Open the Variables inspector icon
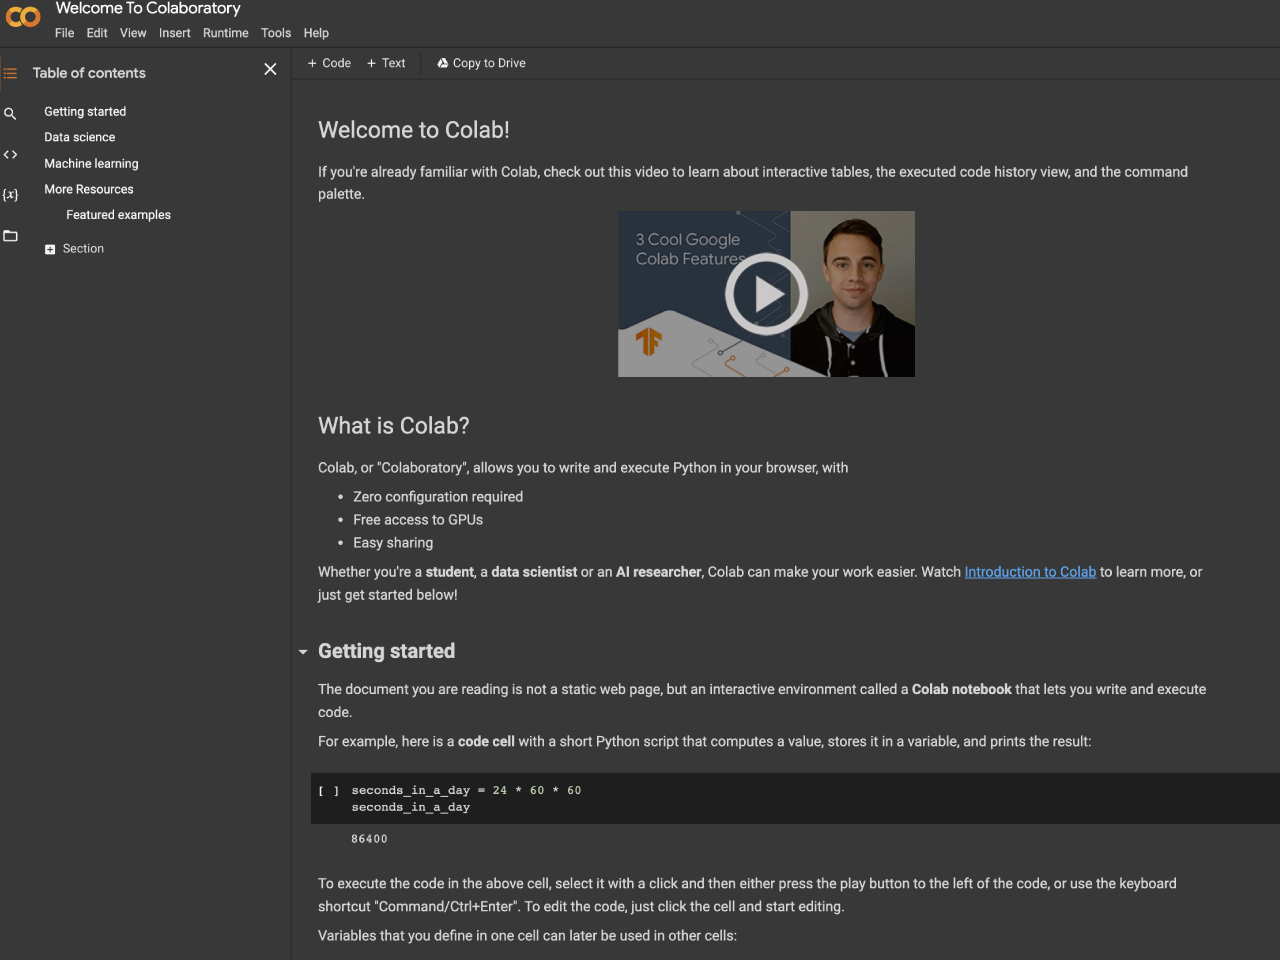Image resolution: width=1280 pixels, height=960 pixels. pyautogui.click(x=10, y=195)
